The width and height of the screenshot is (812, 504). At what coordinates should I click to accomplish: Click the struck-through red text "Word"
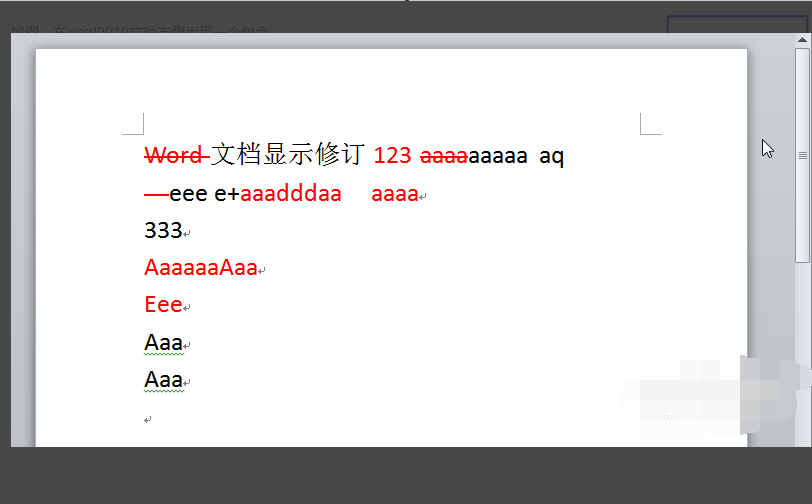173,155
